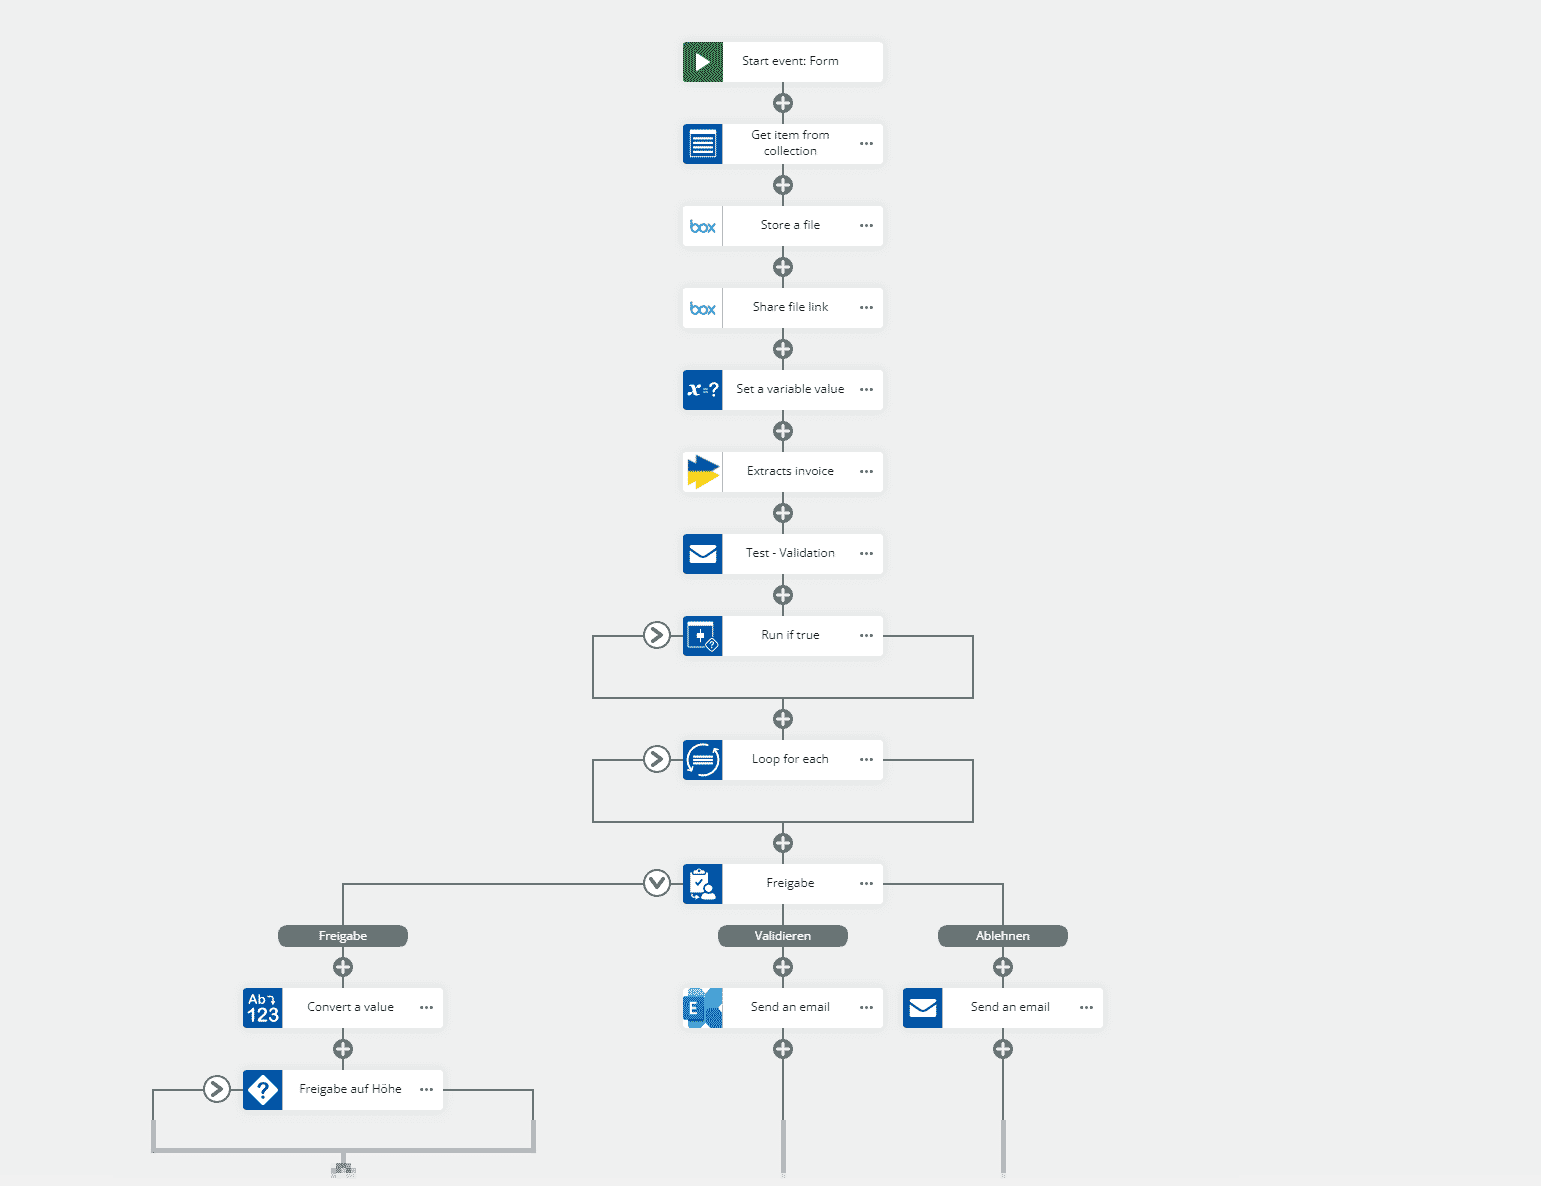1541x1186 pixels.
Task: Open options menu for Run if true
Action: 866,636
